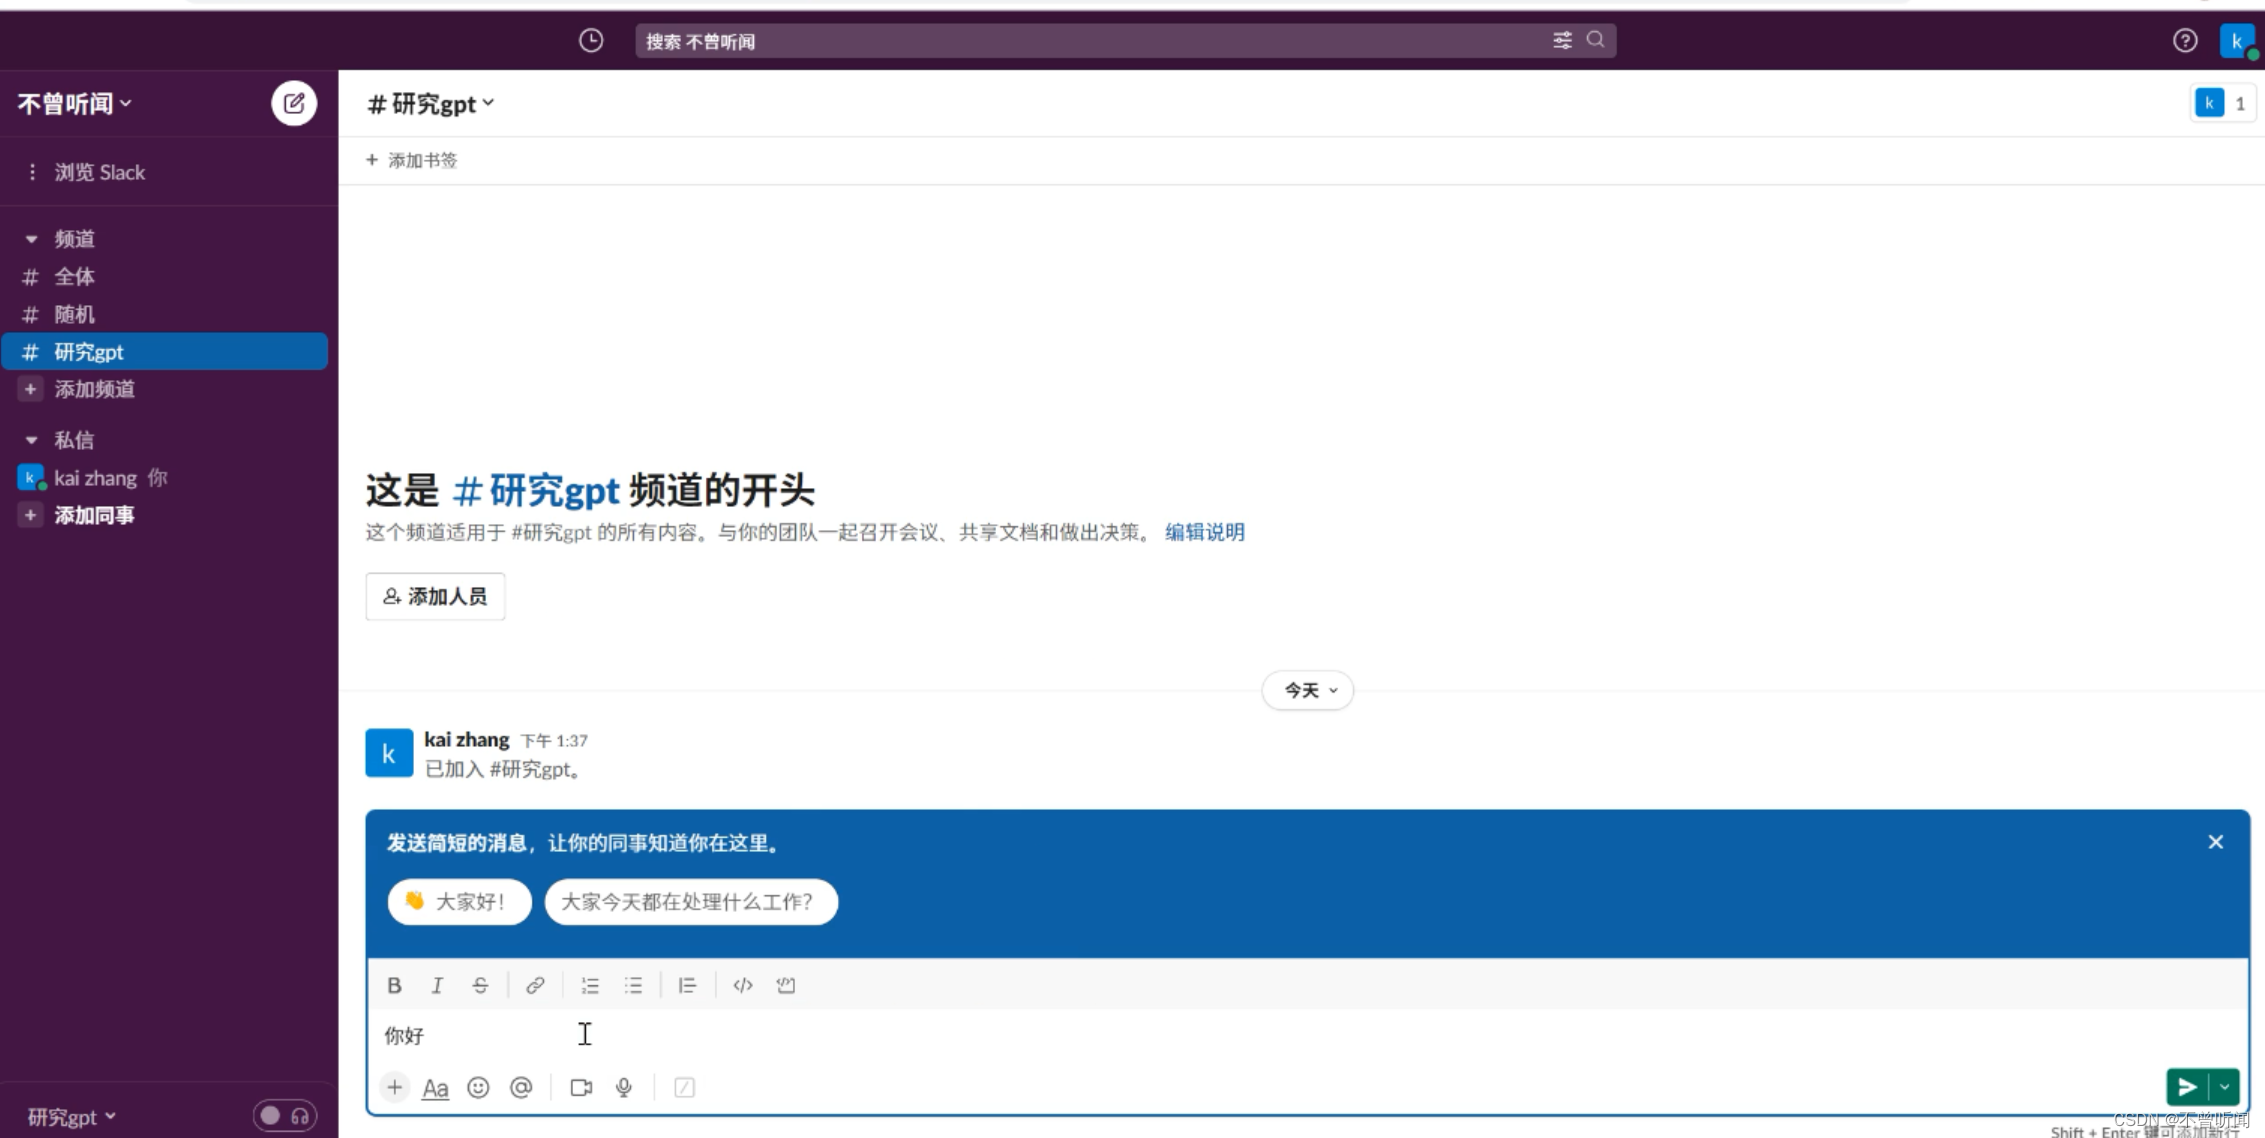This screenshot has width=2265, height=1138.
Task: Click the compose new message icon
Action: [x=294, y=103]
